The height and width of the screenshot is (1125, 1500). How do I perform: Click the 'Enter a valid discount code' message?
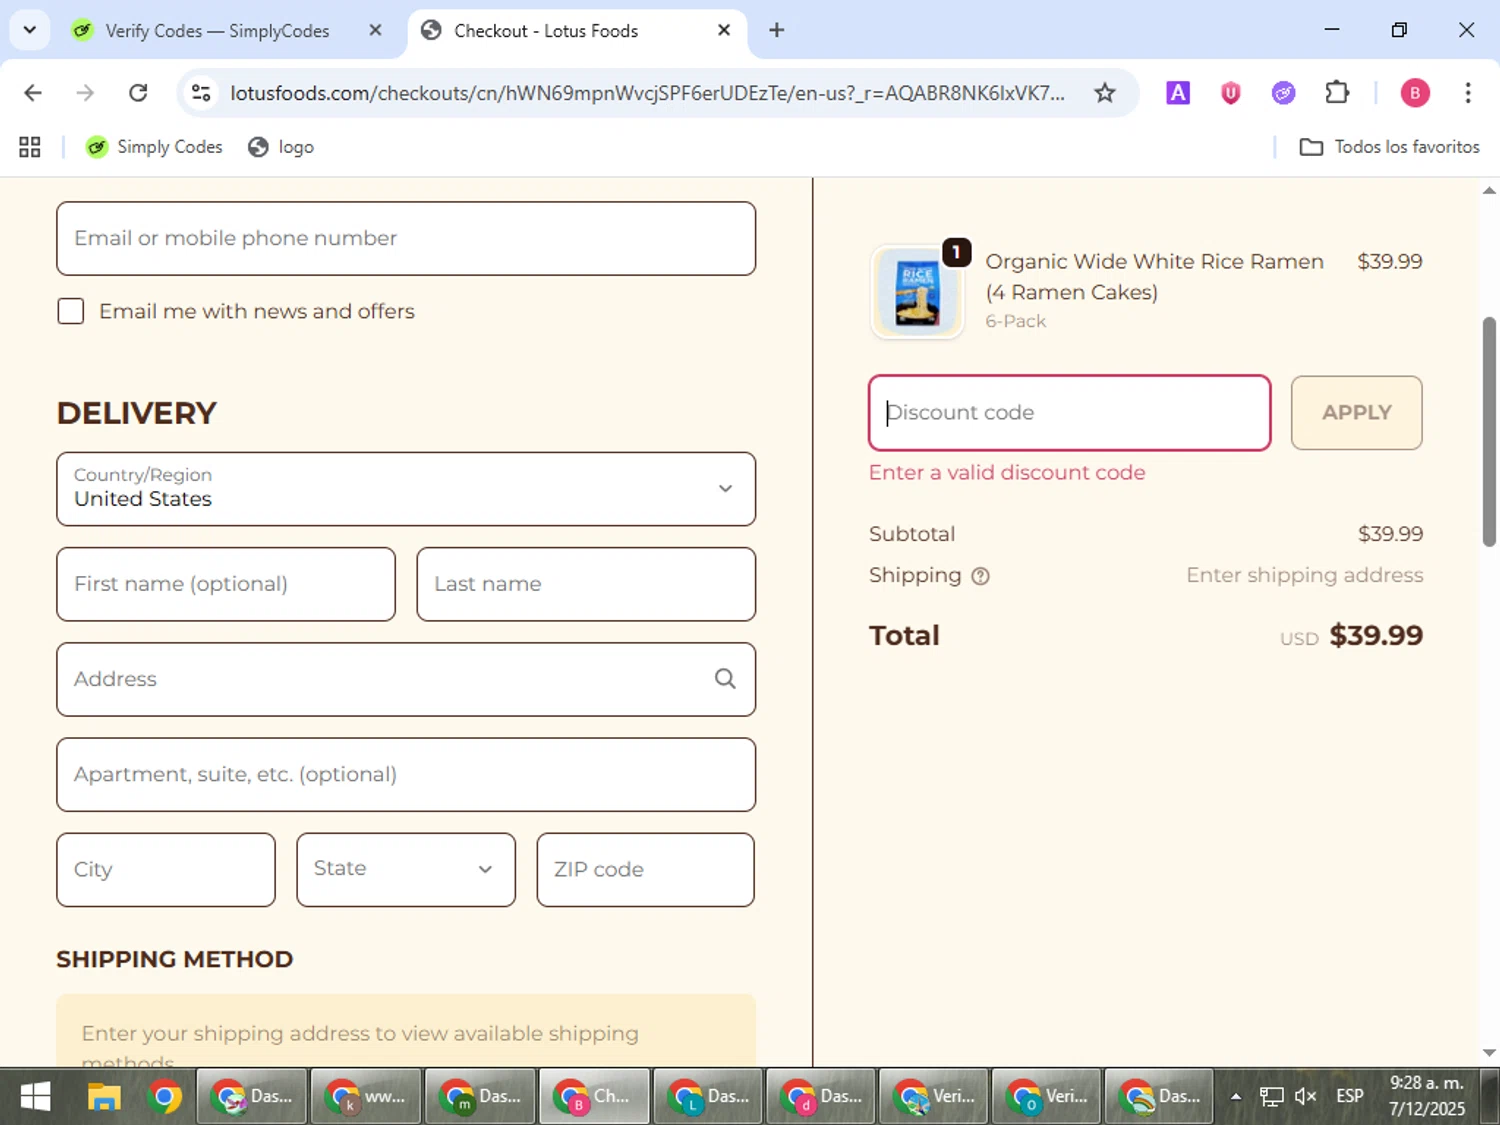(x=1007, y=473)
